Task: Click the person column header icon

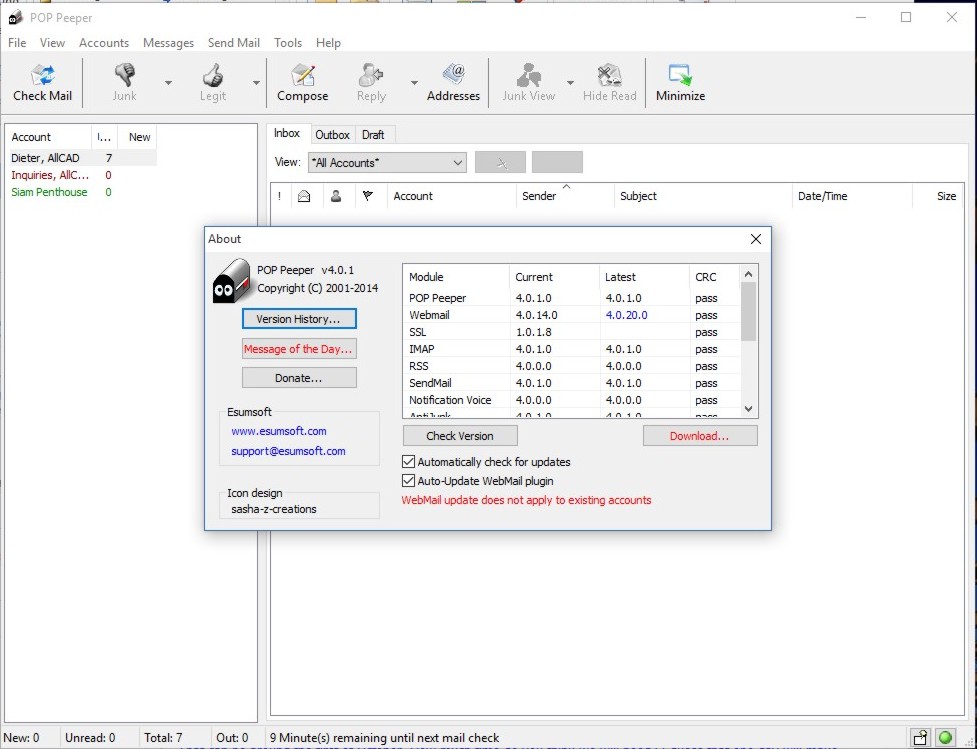Action: pos(336,196)
